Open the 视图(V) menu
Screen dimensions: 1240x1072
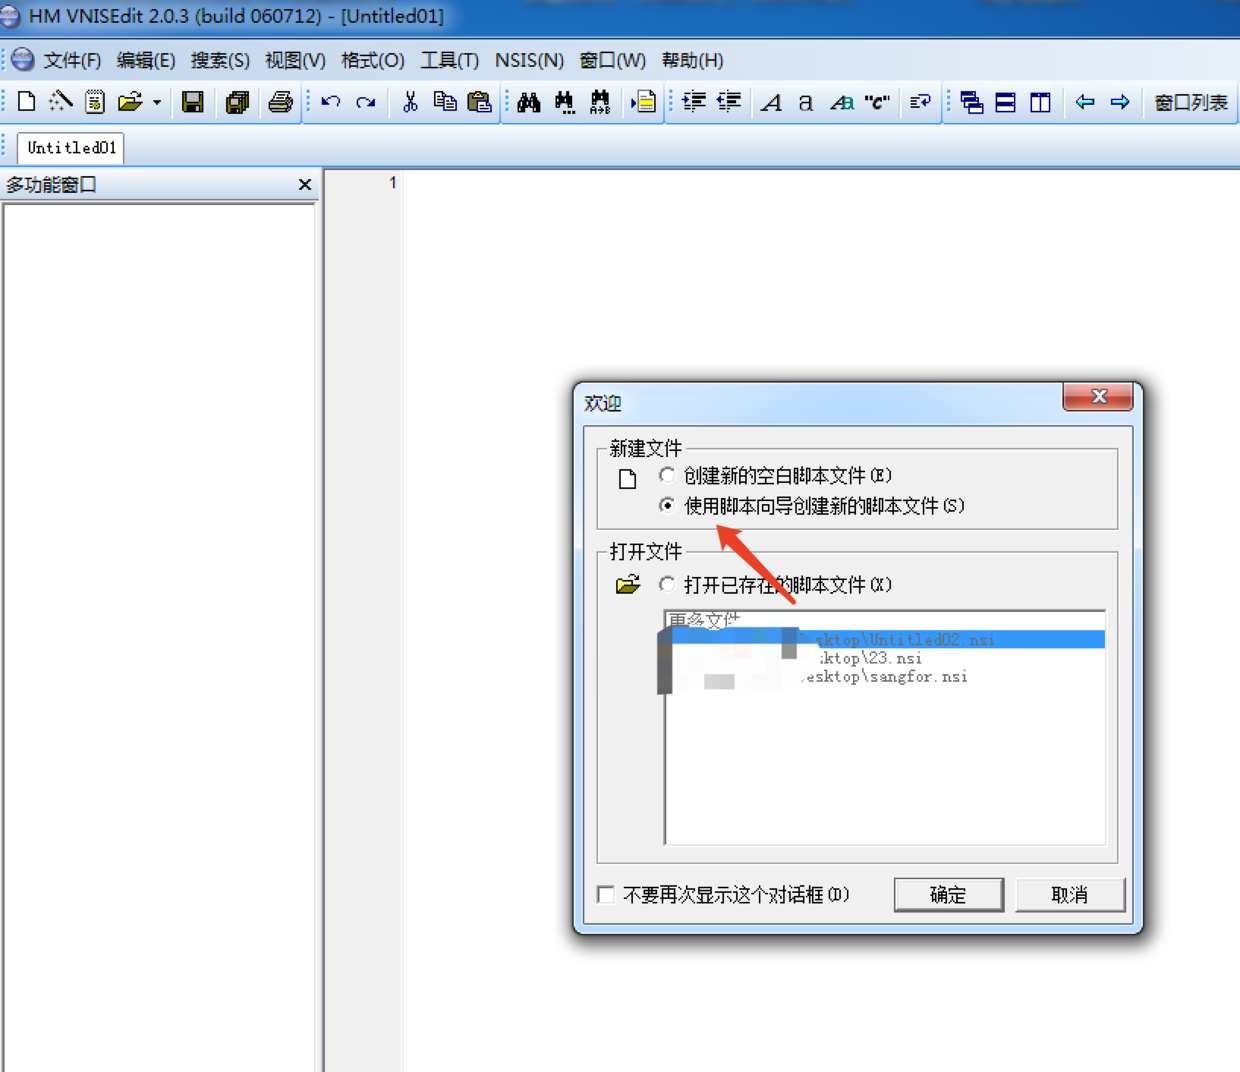[x=295, y=60]
